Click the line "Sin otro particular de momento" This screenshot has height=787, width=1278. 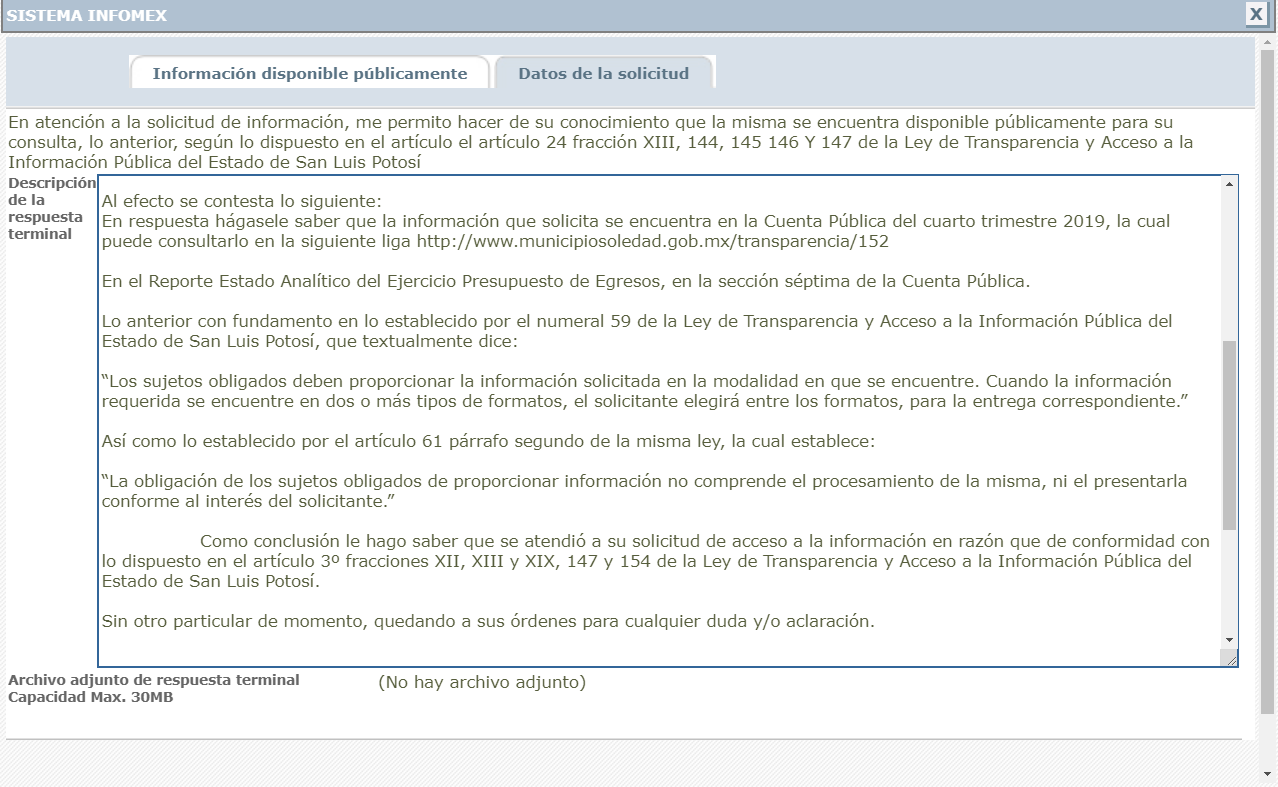(488, 621)
